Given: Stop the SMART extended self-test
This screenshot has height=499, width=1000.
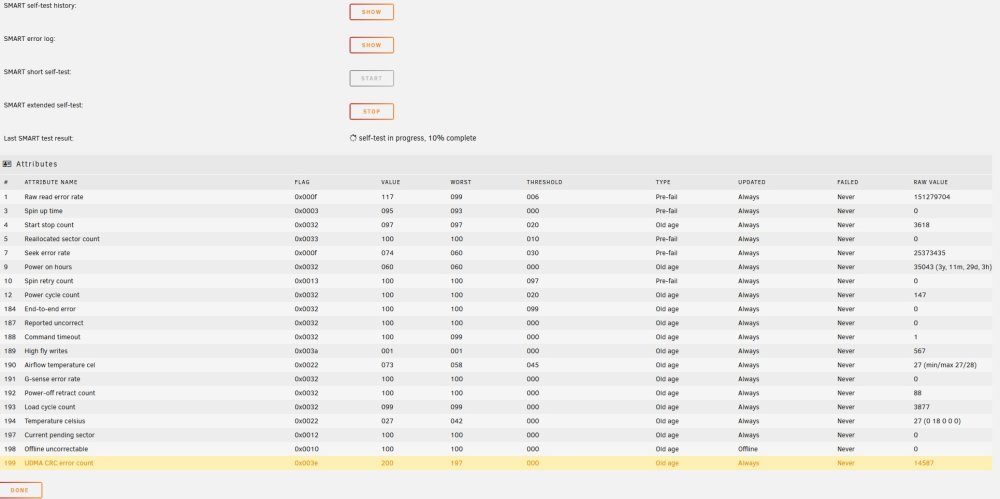Looking at the screenshot, I should click(x=371, y=112).
